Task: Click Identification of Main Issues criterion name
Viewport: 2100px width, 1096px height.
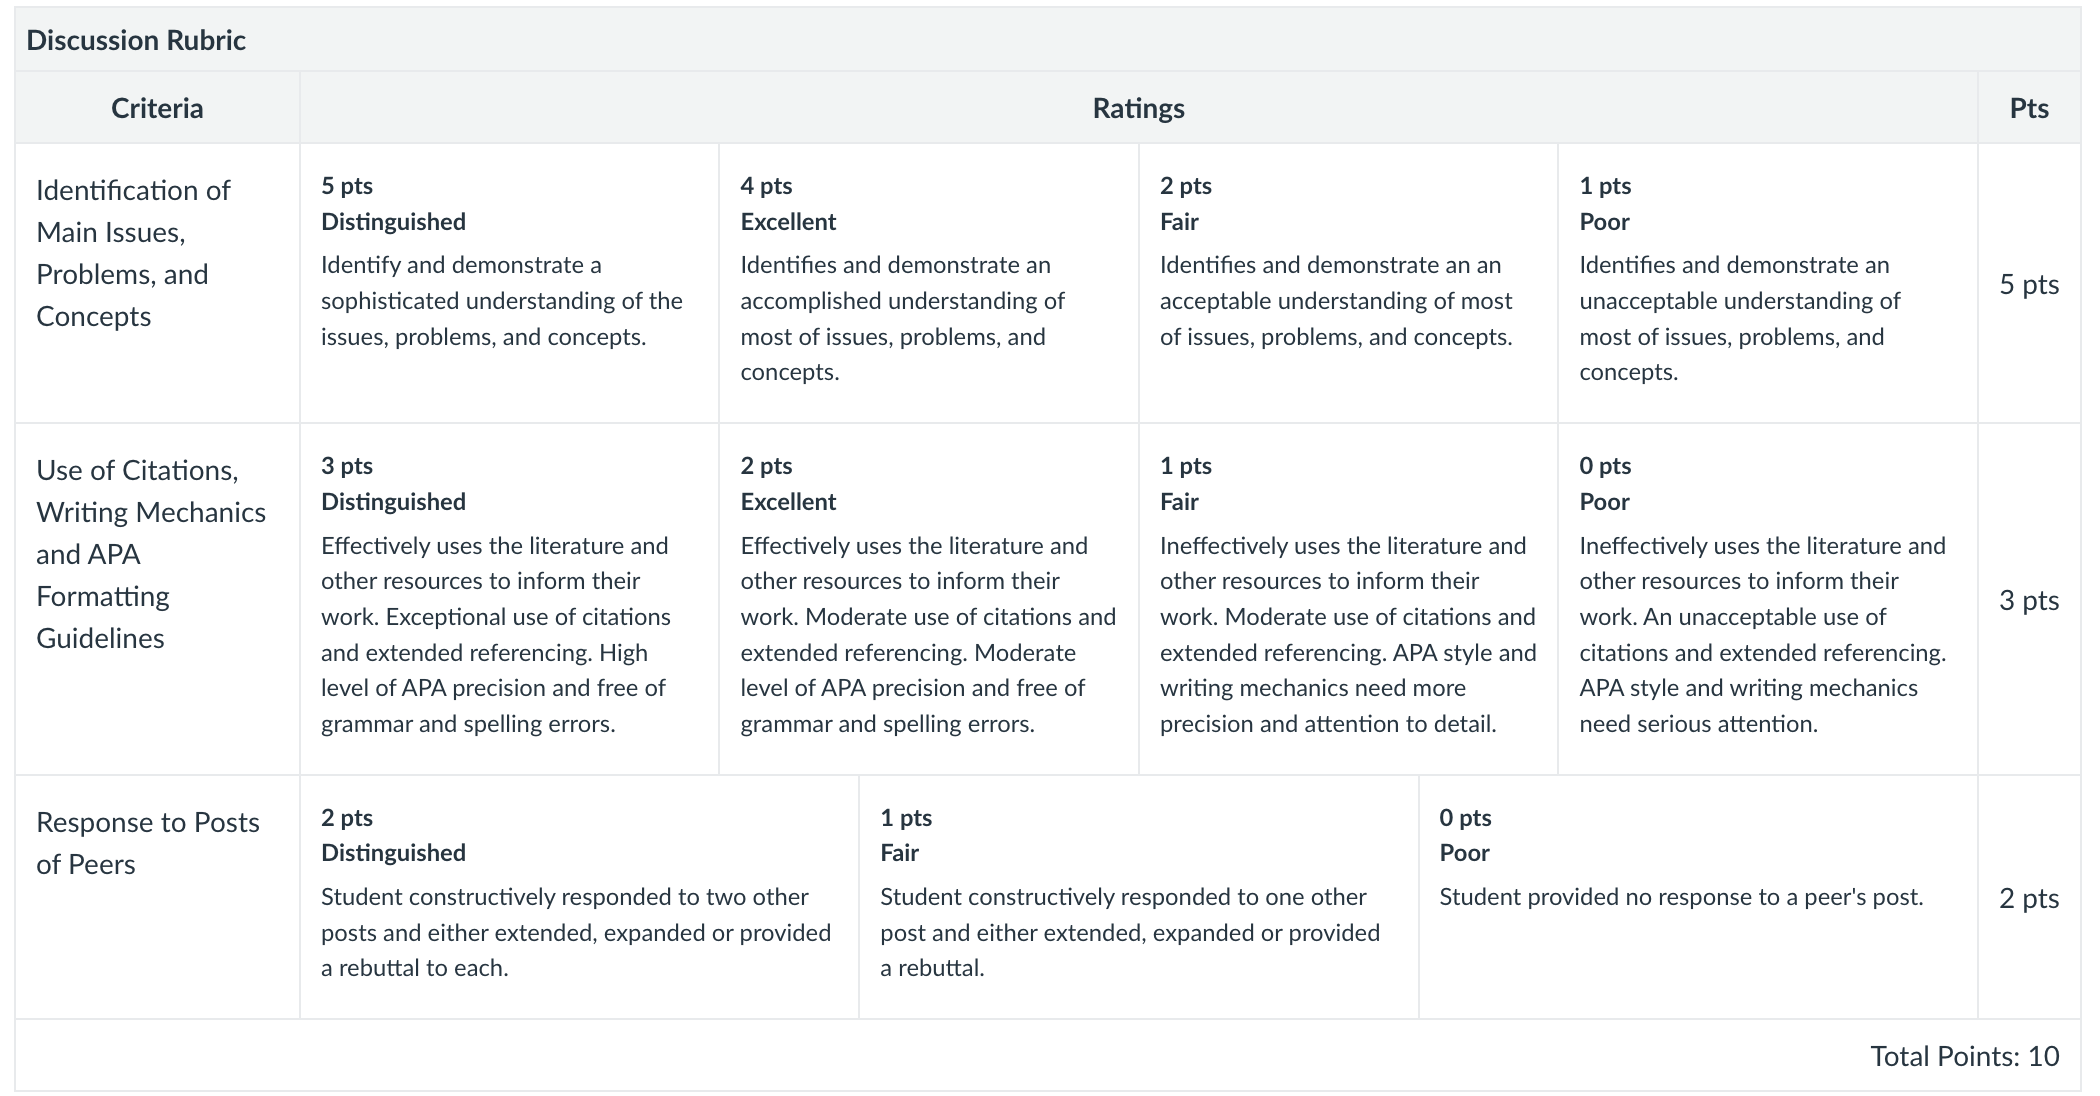Action: pos(133,253)
